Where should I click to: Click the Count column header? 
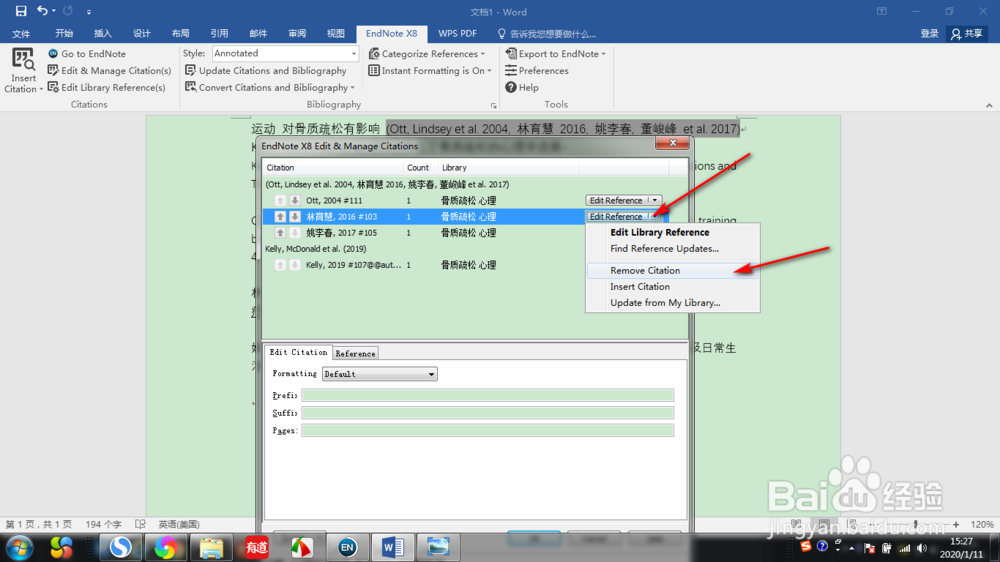pos(418,168)
